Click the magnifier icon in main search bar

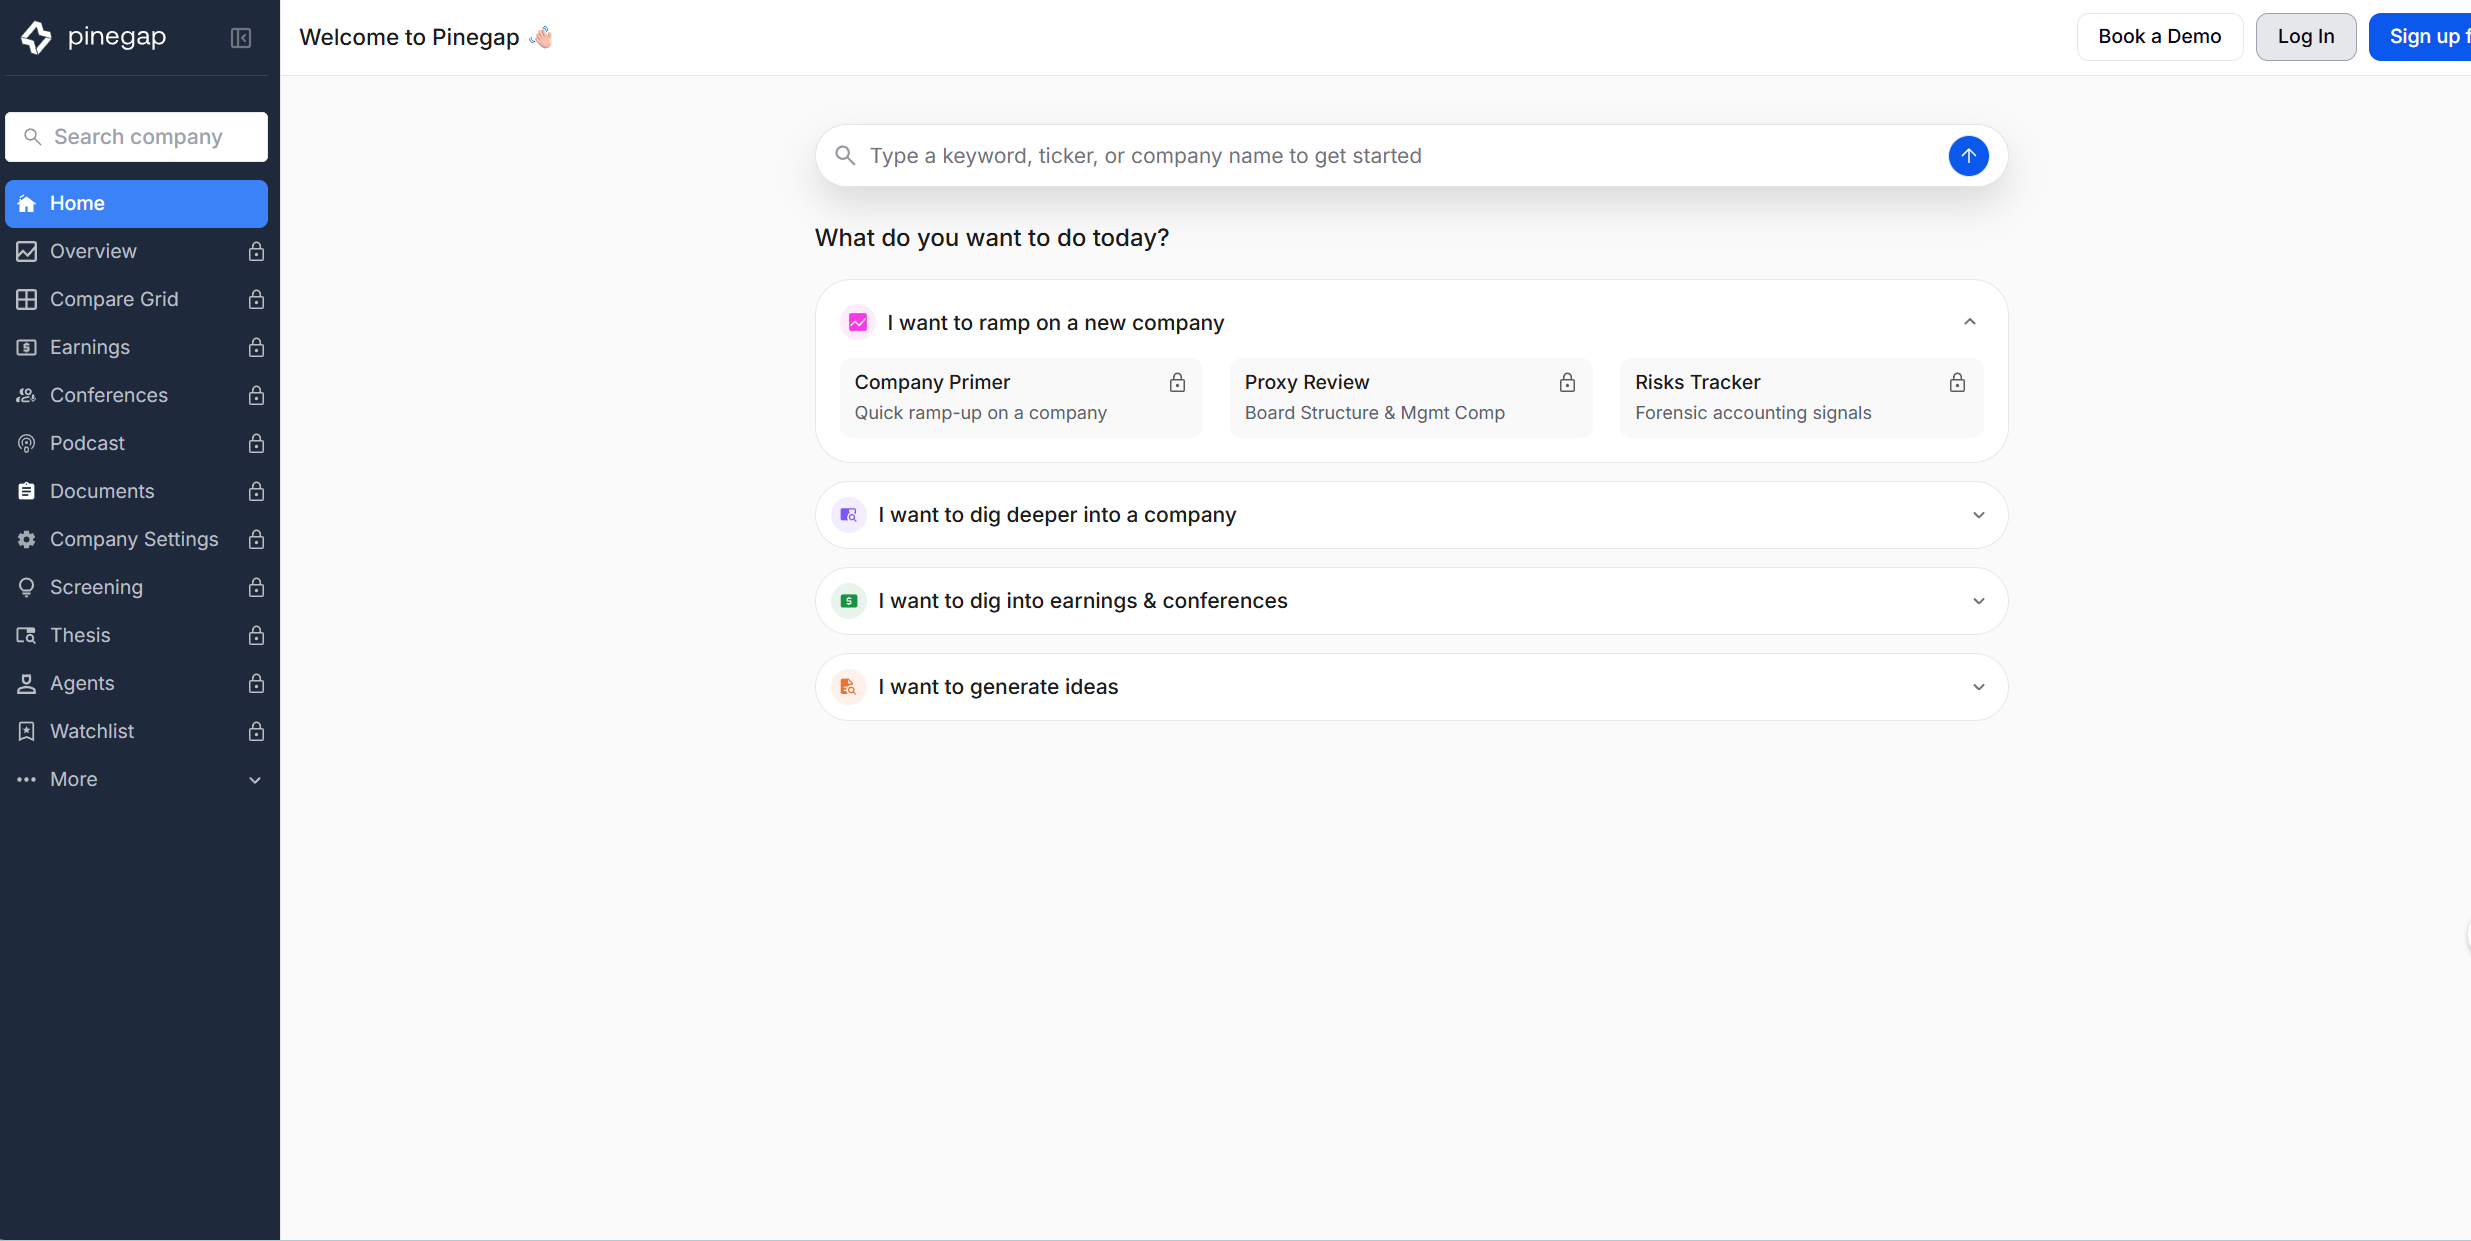(845, 156)
